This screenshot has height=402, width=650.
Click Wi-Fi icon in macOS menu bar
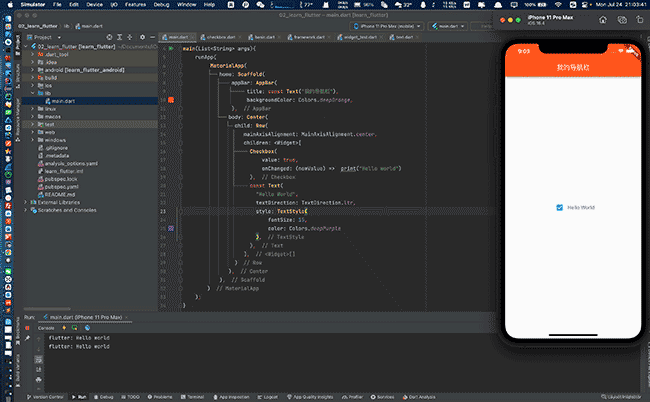point(558,5)
